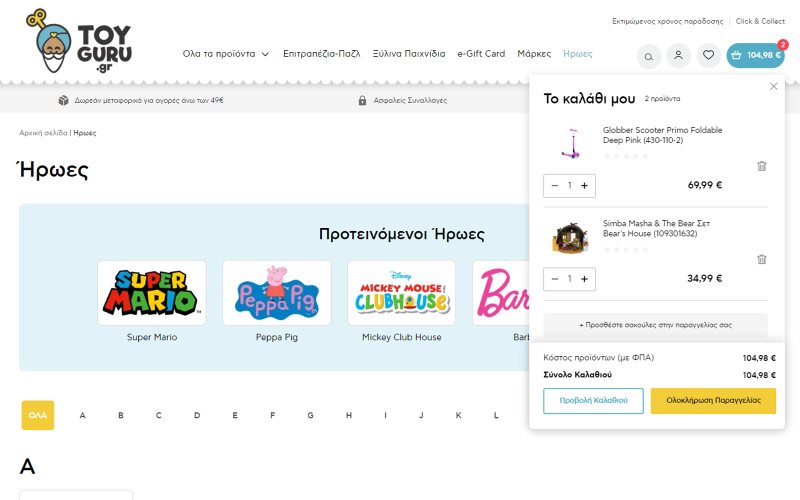Filter heroes by letter J
Viewport: 800px width, 500px height.
pyautogui.click(x=421, y=415)
